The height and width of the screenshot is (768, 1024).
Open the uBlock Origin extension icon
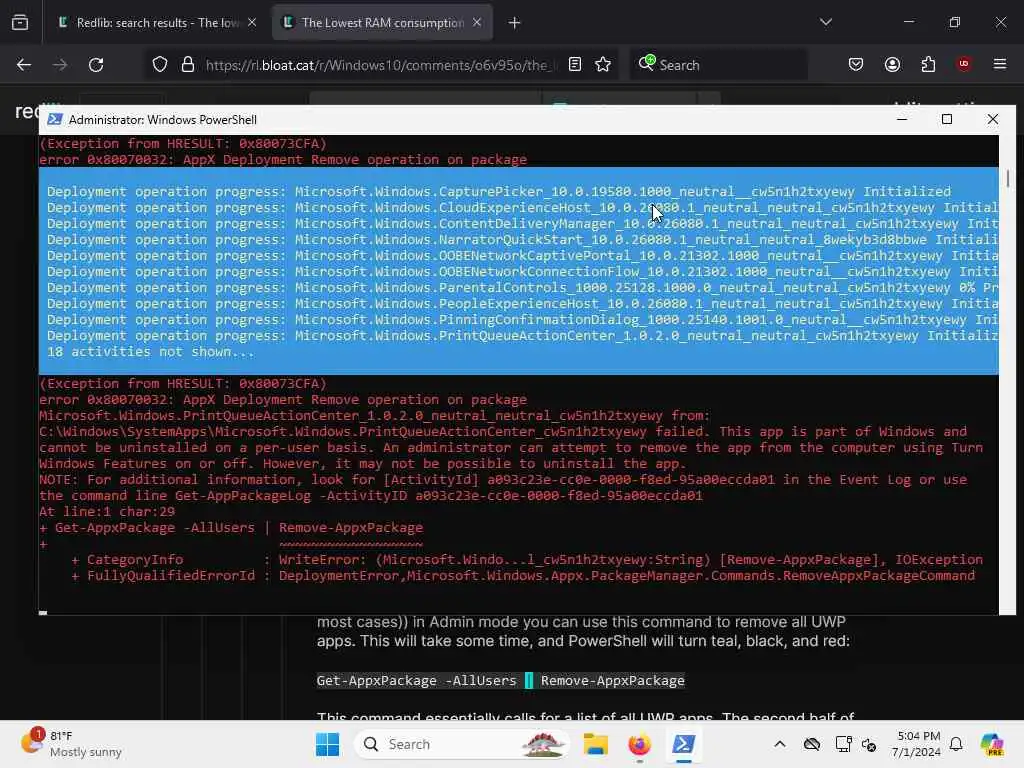coord(964,64)
